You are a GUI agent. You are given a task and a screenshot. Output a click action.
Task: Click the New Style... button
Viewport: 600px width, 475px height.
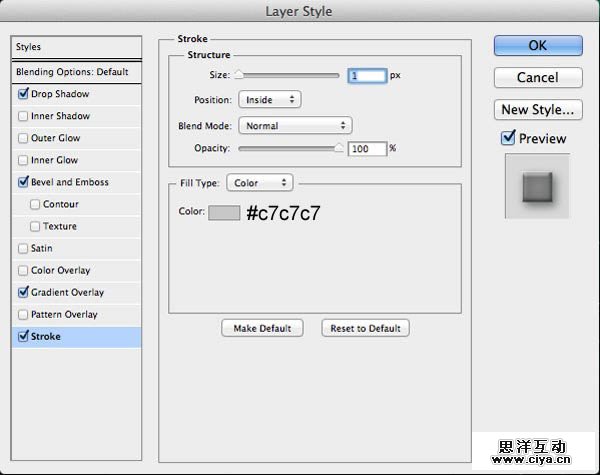537,109
